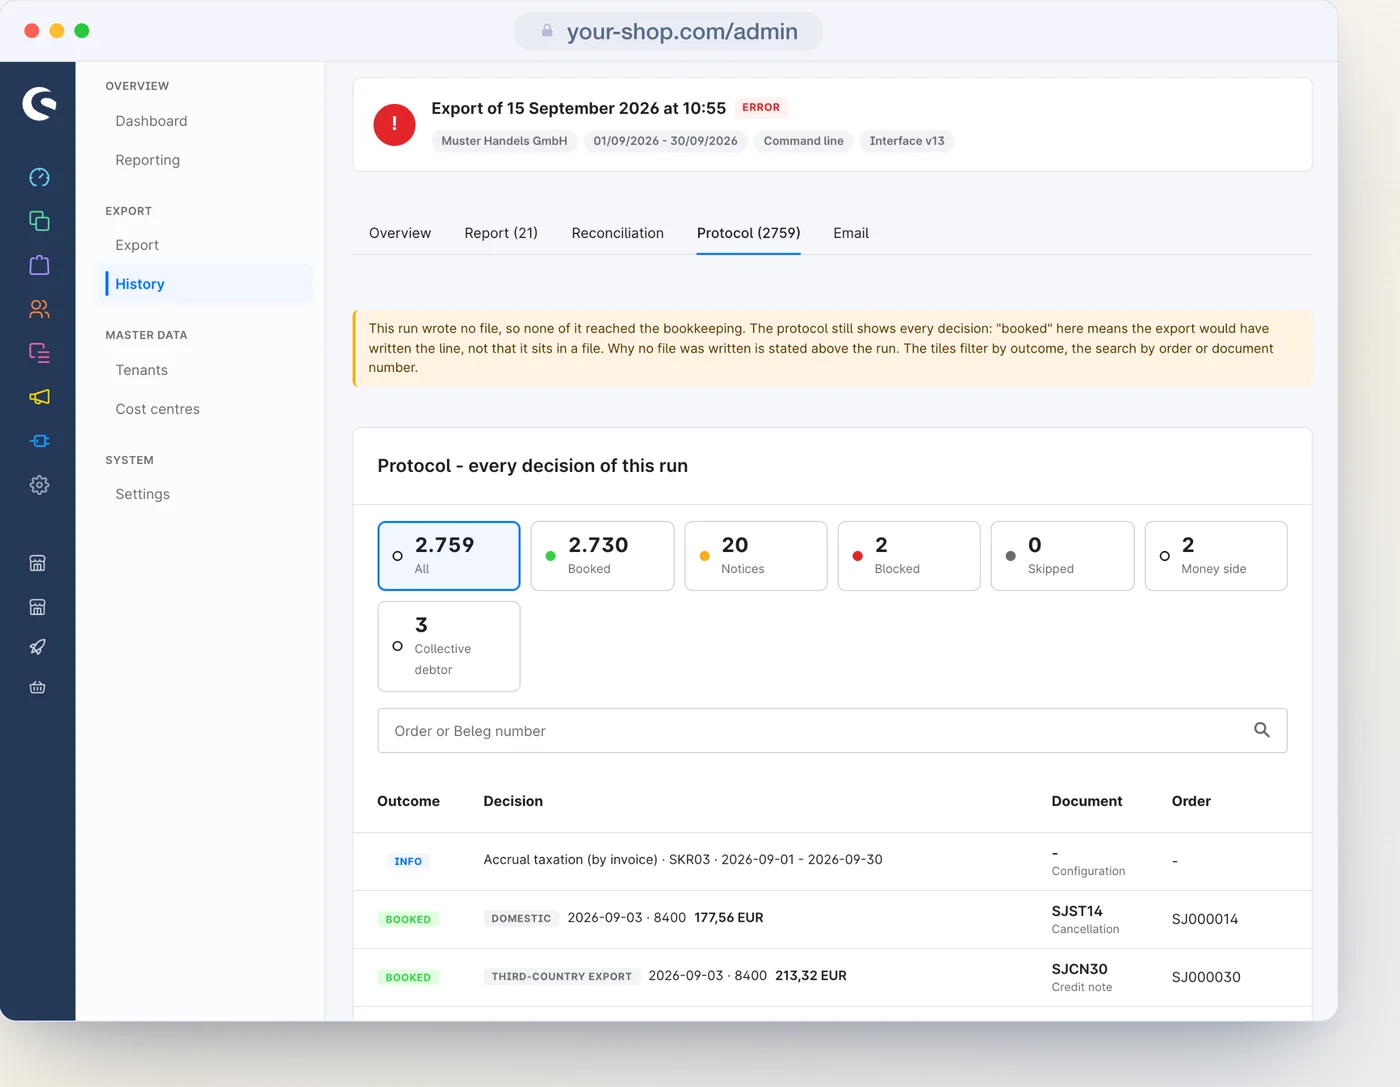This screenshot has width=1400, height=1087.
Task: Click document SJCN30
Action: tap(1079, 969)
